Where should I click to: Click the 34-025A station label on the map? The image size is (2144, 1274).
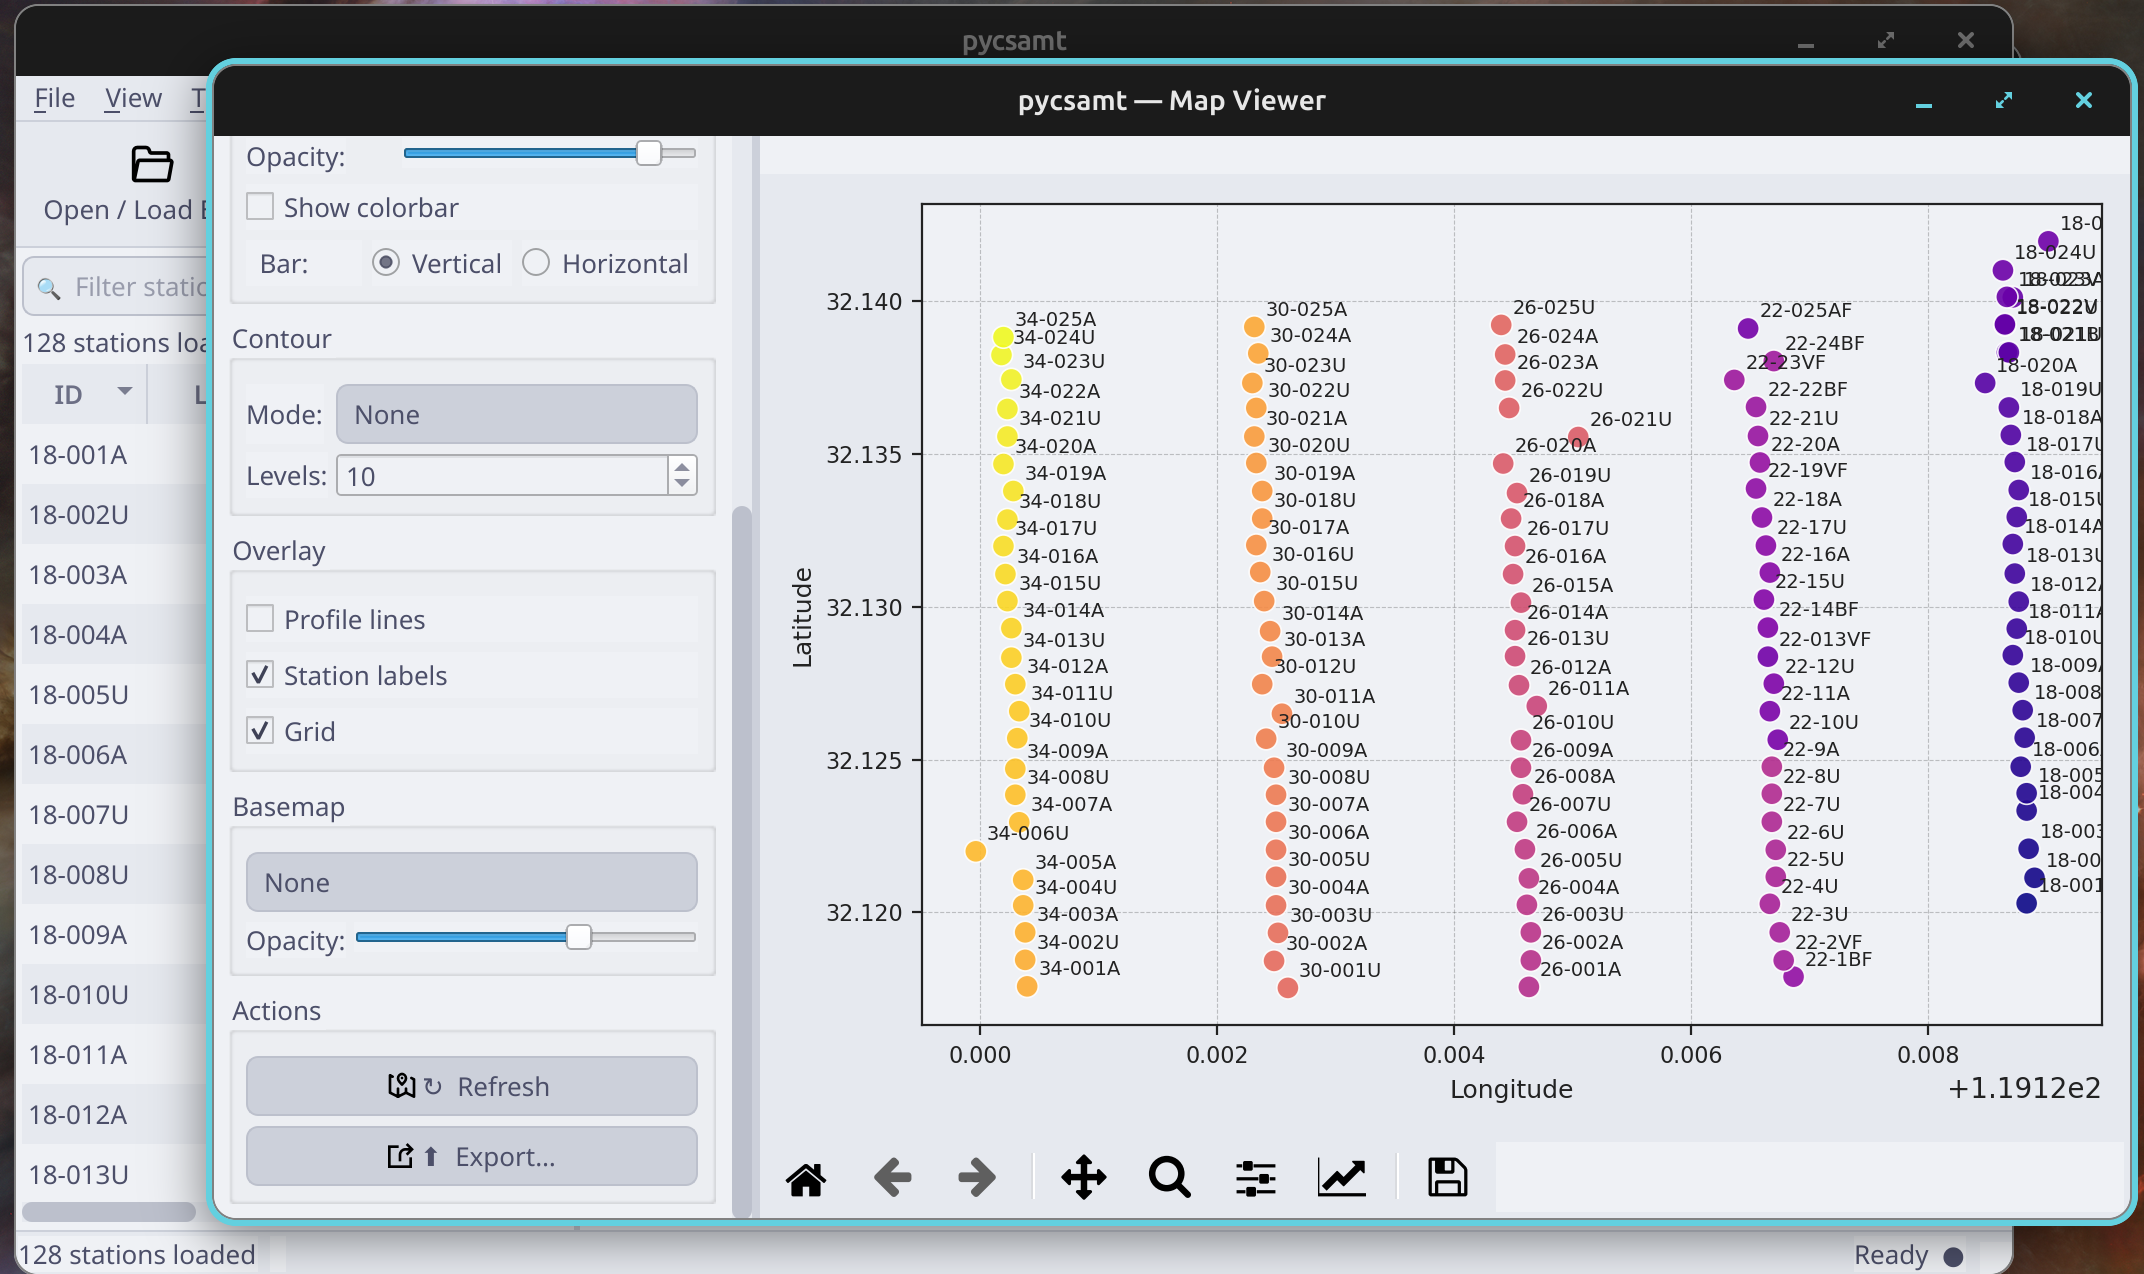coord(1055,319)
